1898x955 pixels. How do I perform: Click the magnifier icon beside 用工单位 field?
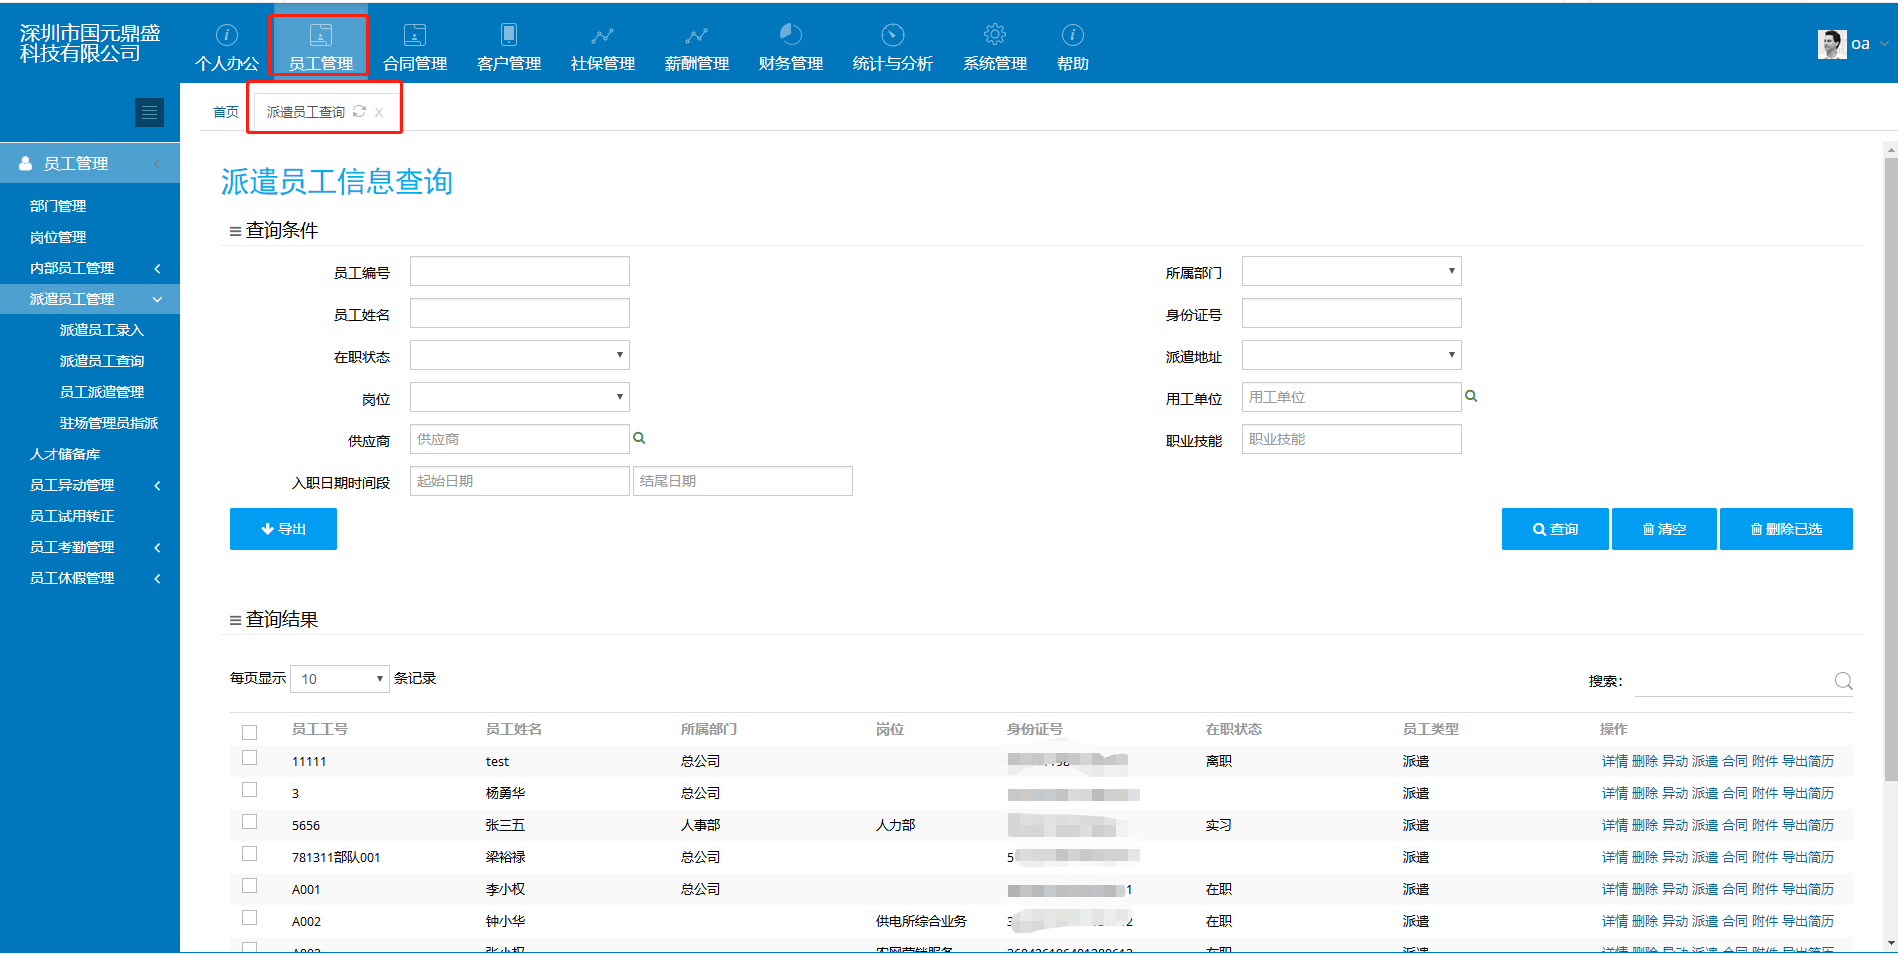tap(1471, 396)
